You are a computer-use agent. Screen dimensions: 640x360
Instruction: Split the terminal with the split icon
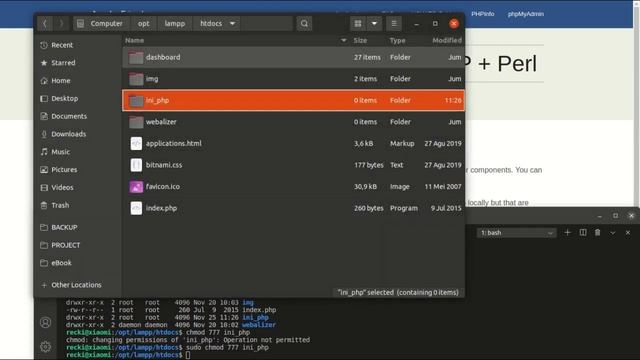coord(582,232)
